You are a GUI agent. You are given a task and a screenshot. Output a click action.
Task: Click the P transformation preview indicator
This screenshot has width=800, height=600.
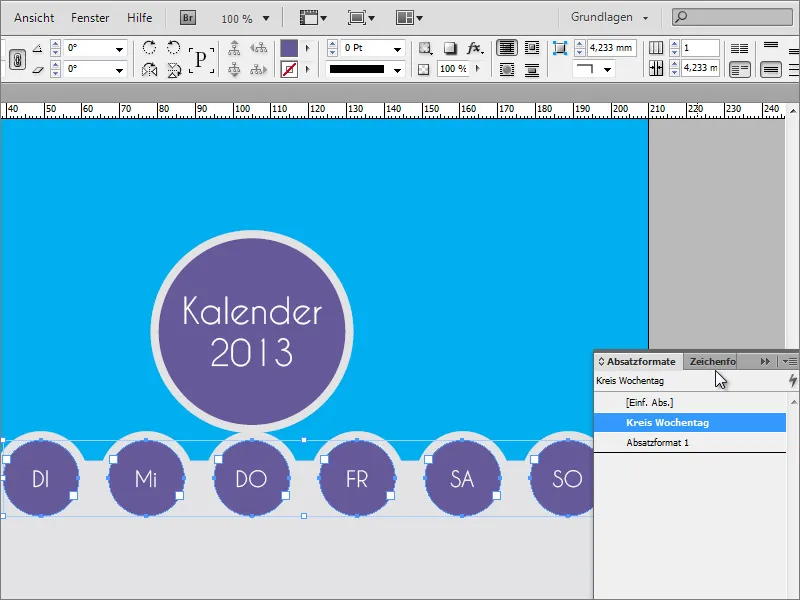pos(201,59)
